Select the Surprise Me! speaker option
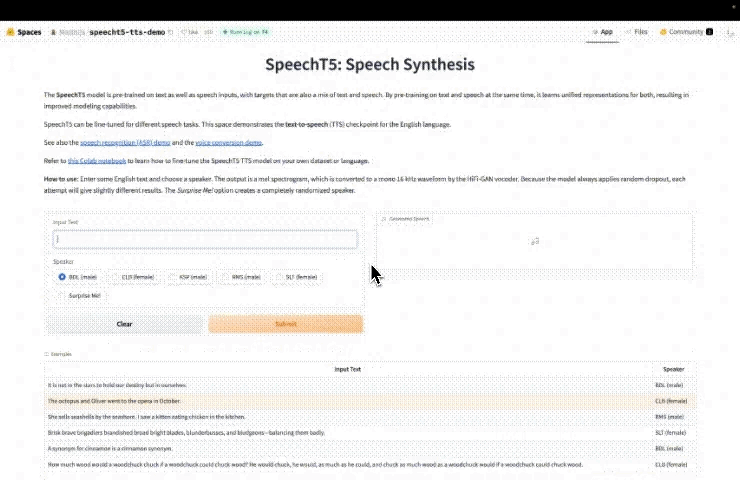Screen dimensions: 740x480 click(x=79, y=295)
